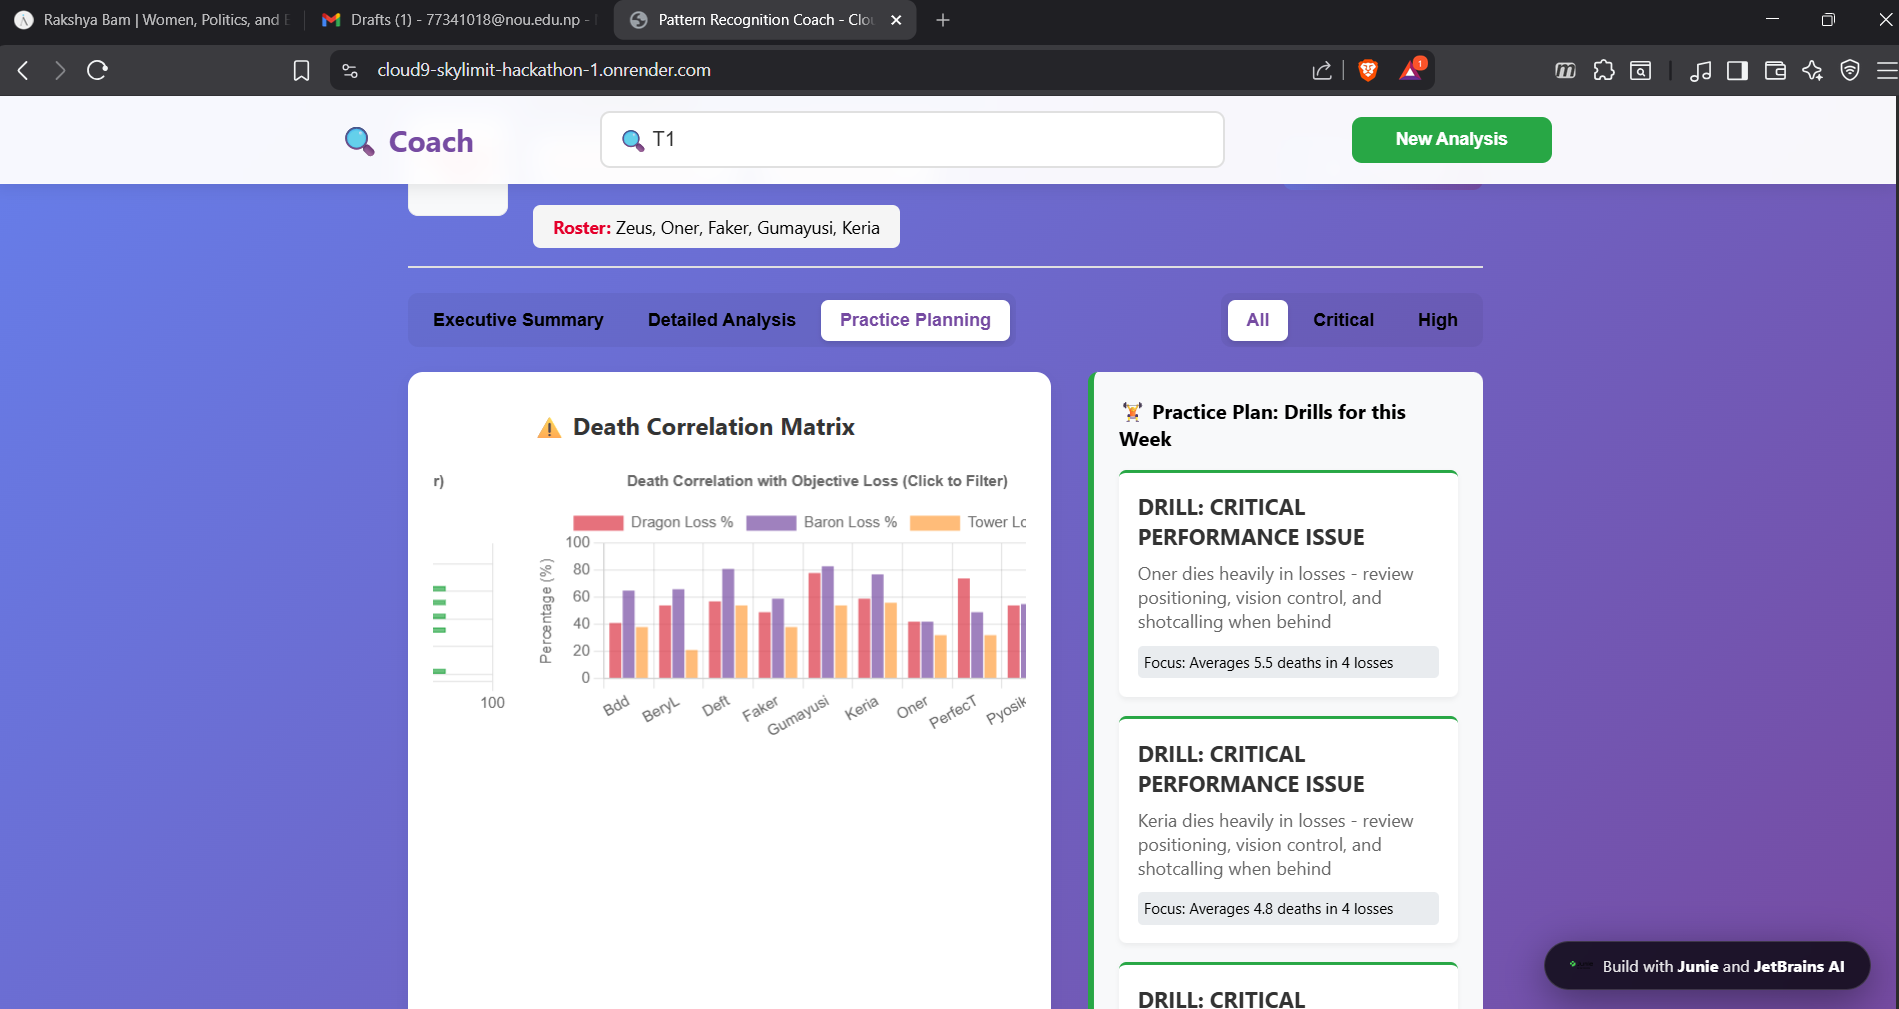The image size is (1899, 1009).
Task: Open the Extensions puzzle-piece menu
Action: click(1603, 70)
